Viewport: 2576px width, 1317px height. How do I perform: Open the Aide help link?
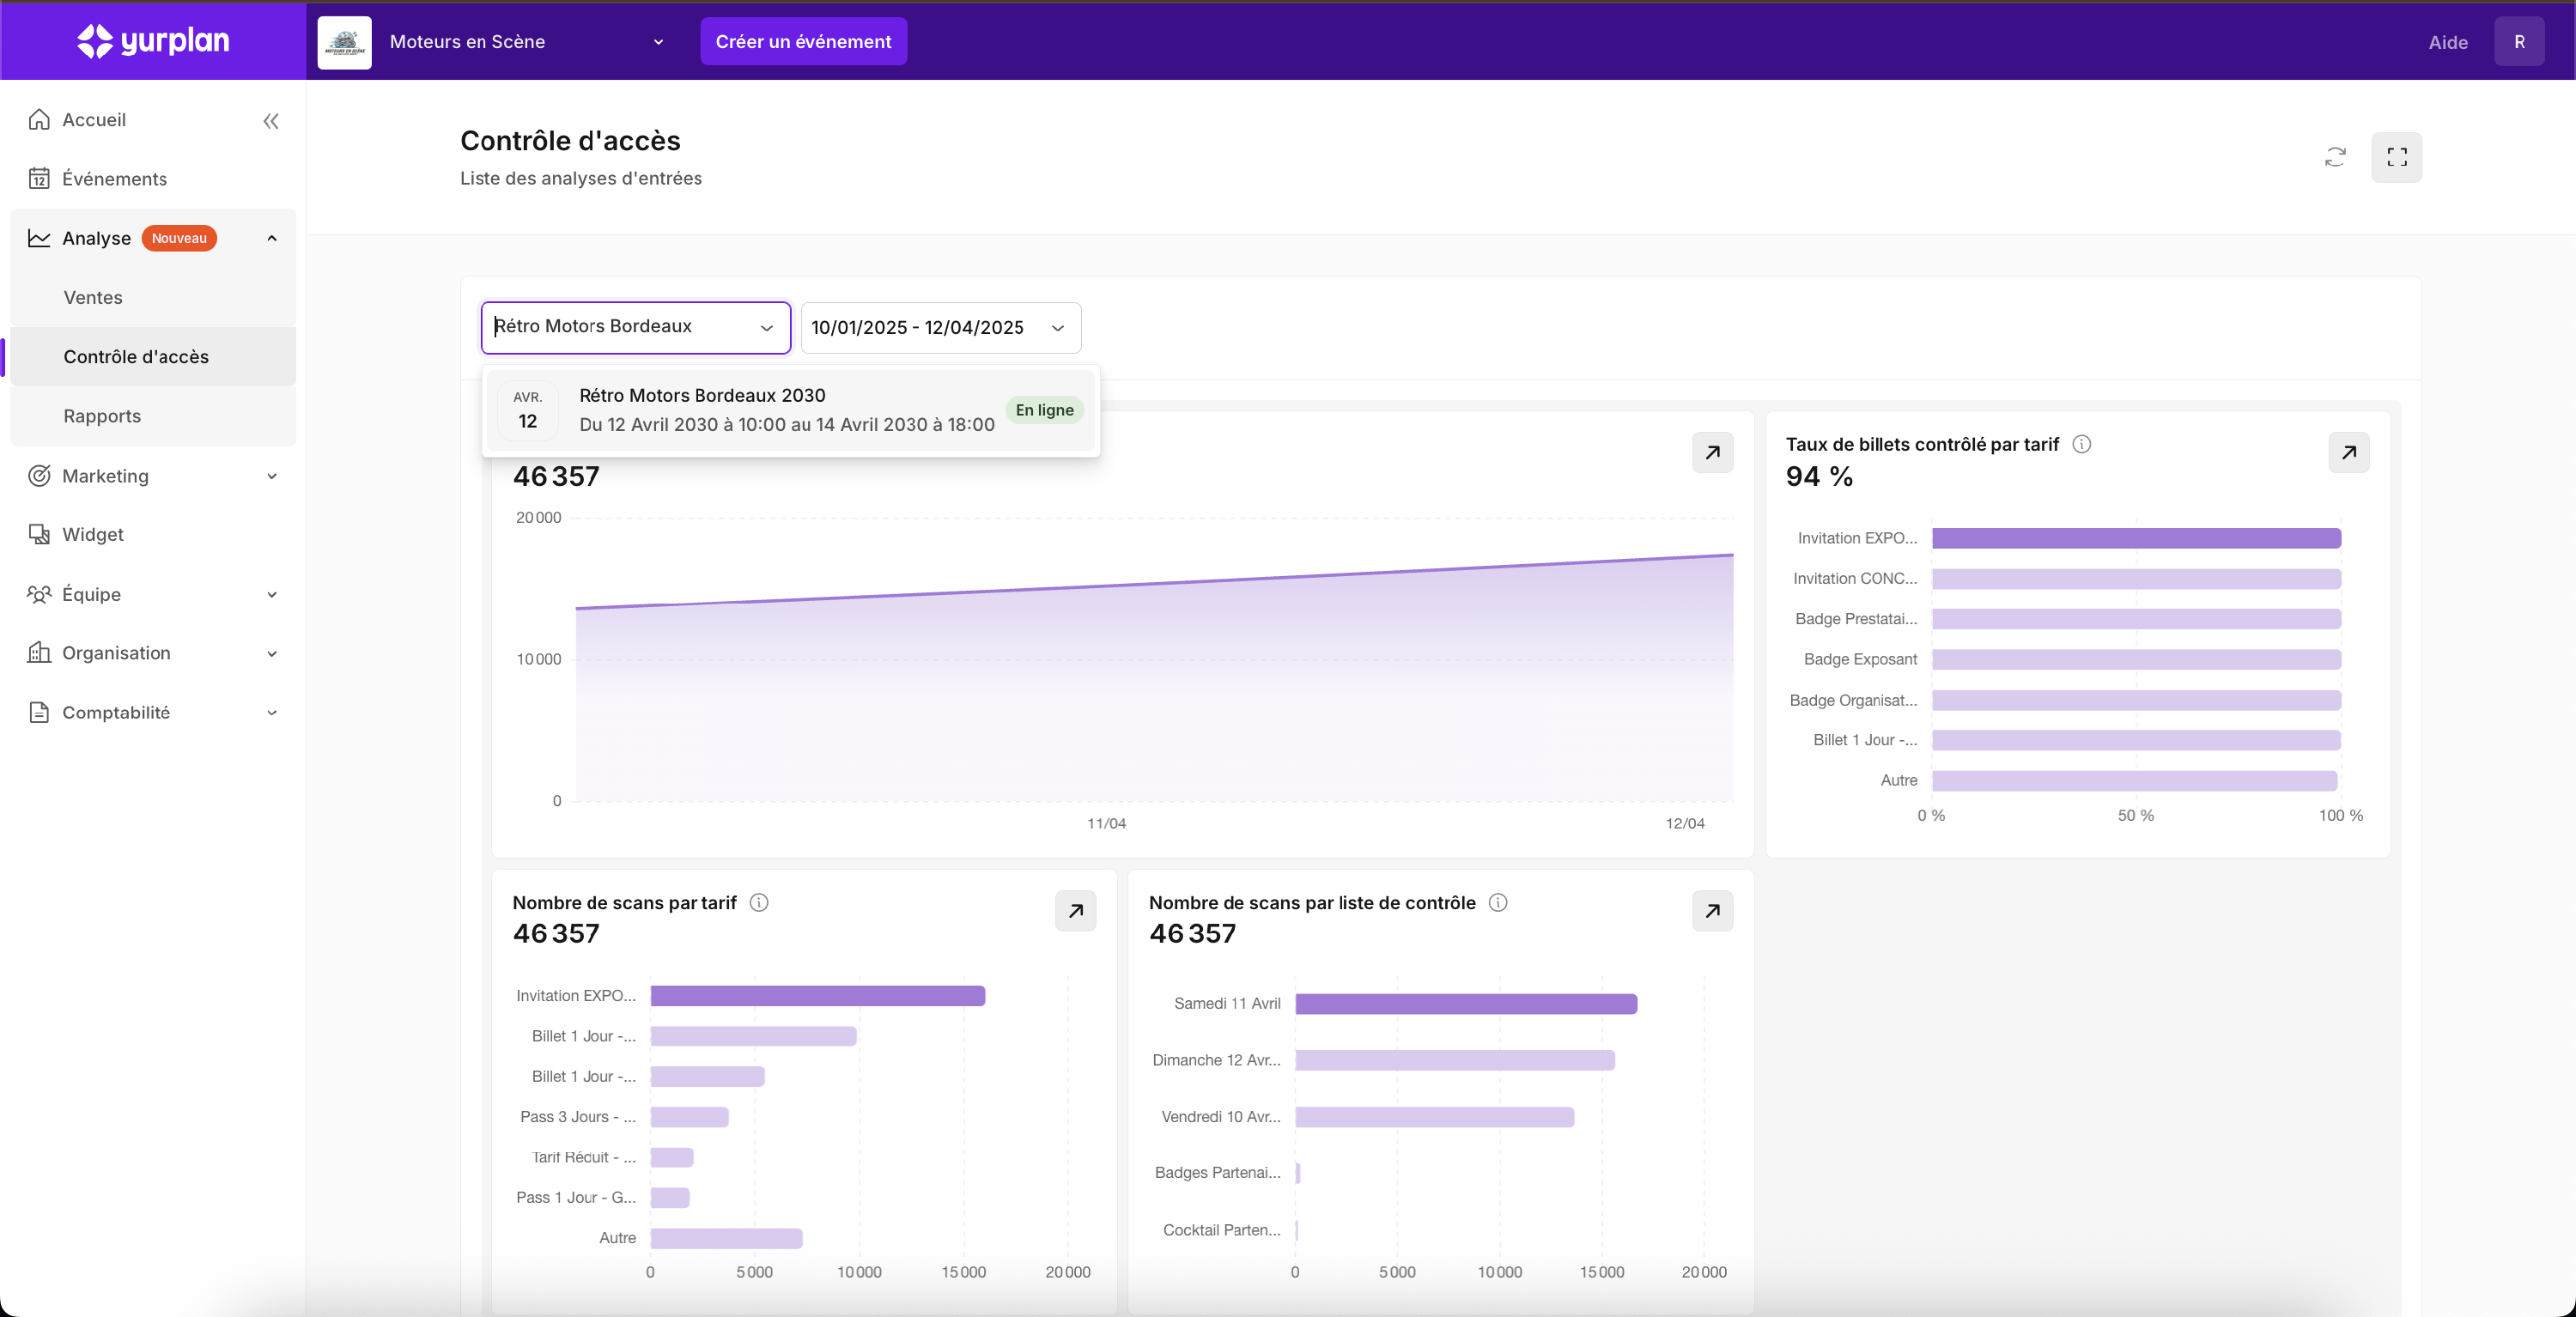(x=2447, y=42)
